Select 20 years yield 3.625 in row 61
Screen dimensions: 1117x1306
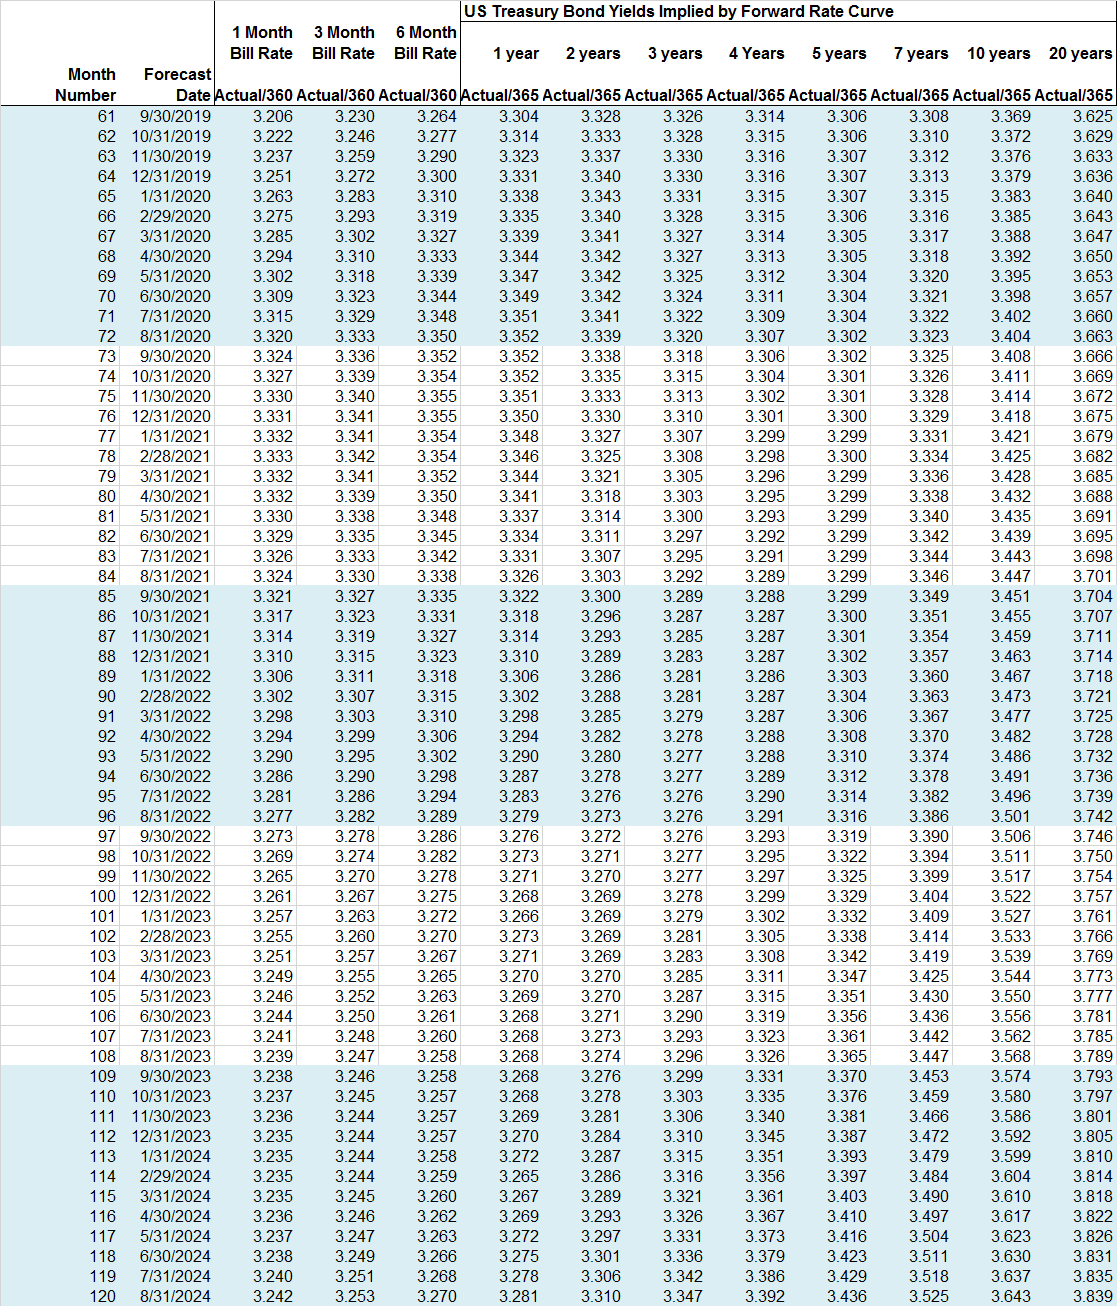1092,116
